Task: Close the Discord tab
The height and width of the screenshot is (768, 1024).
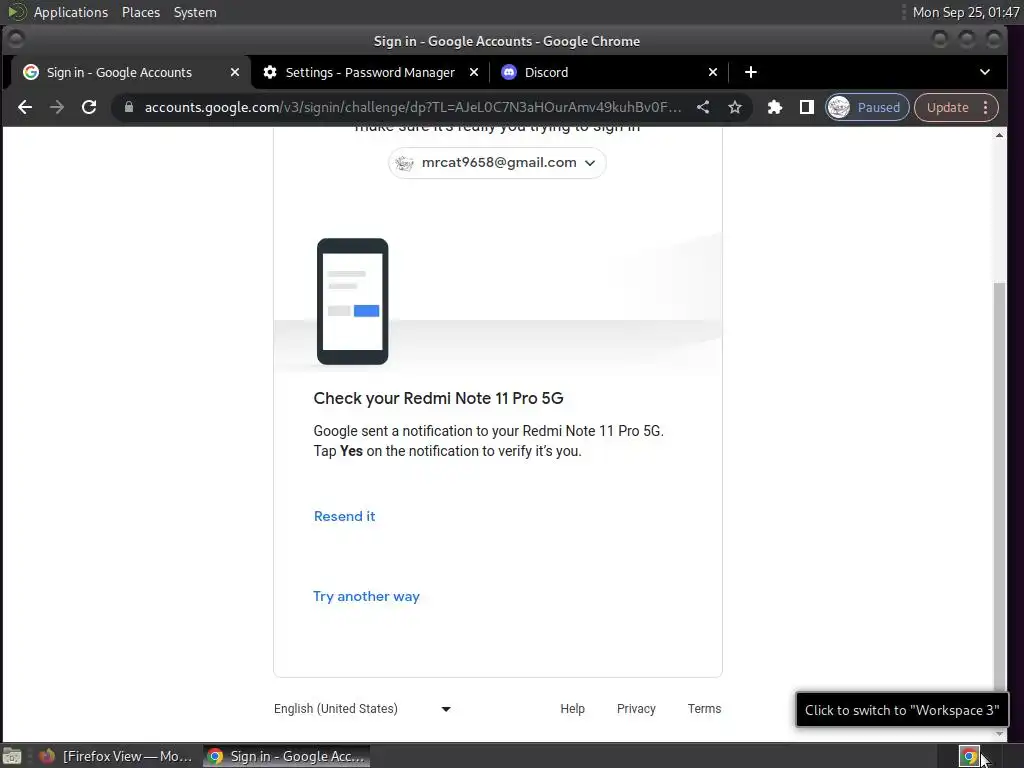Action: (713, 72)
